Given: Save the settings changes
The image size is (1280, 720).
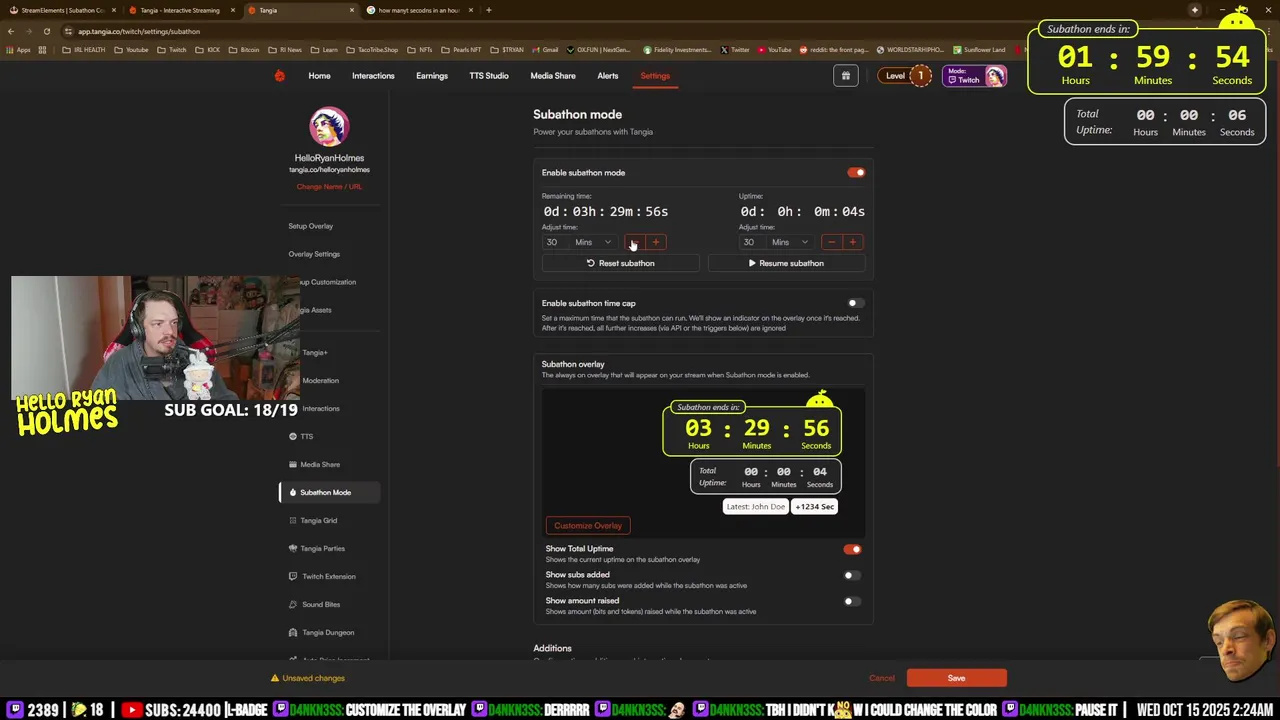Looking at the screenshot, I should [956, 678].
